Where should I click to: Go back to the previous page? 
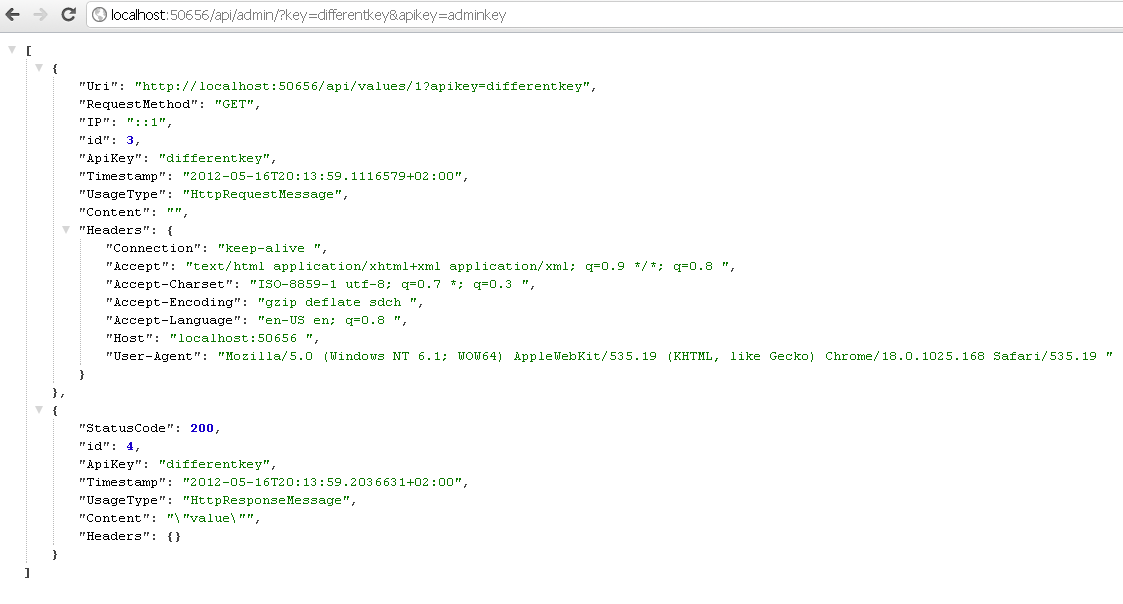pos(13,14)
